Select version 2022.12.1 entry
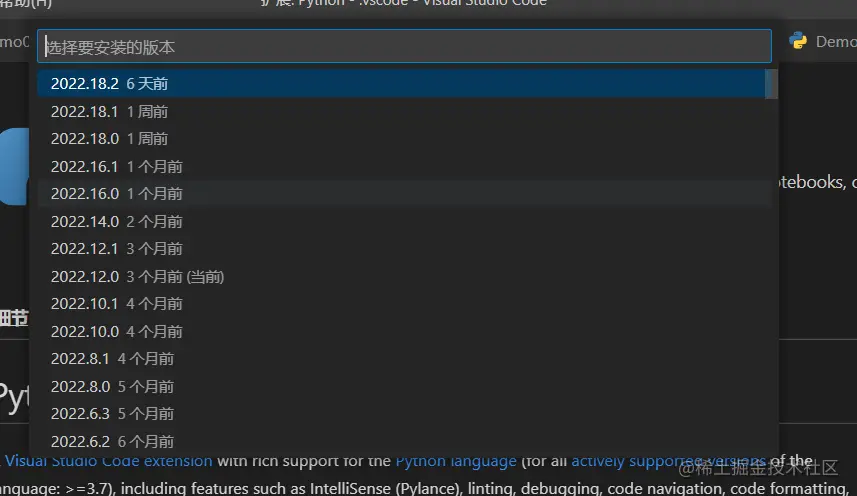857x496 pixels. point(401,249)
